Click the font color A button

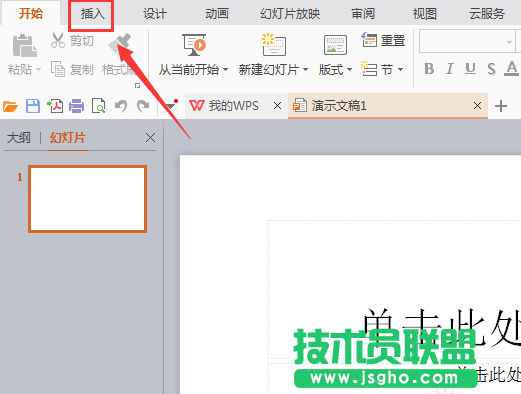click(x=511, y=69)
